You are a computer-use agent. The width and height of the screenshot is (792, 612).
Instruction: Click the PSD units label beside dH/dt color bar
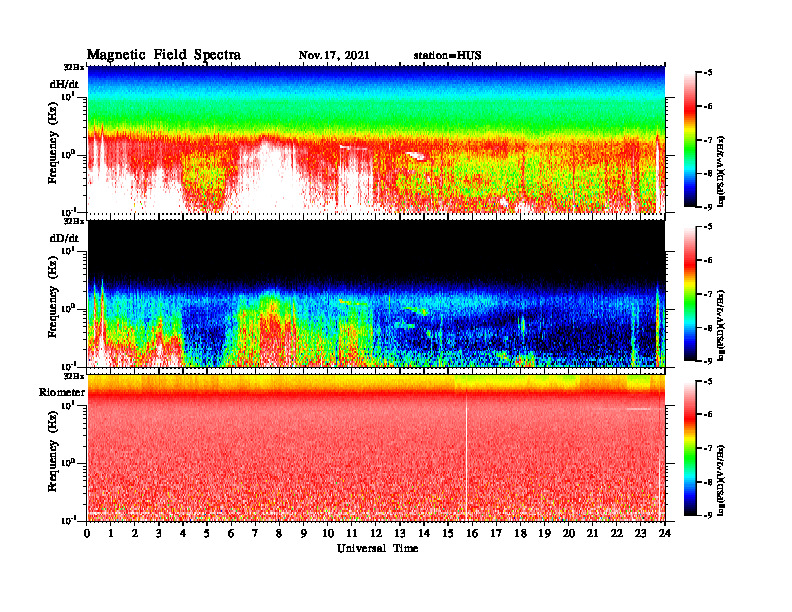coord(721,171)
